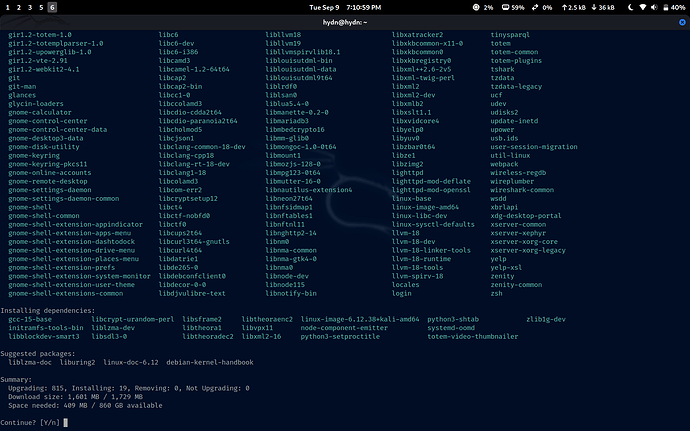This screenshot has height=431, width=690.
Task: Click the hydn@hydn terminal title bar
Action: pyautogui.click(x=345, y=21)
